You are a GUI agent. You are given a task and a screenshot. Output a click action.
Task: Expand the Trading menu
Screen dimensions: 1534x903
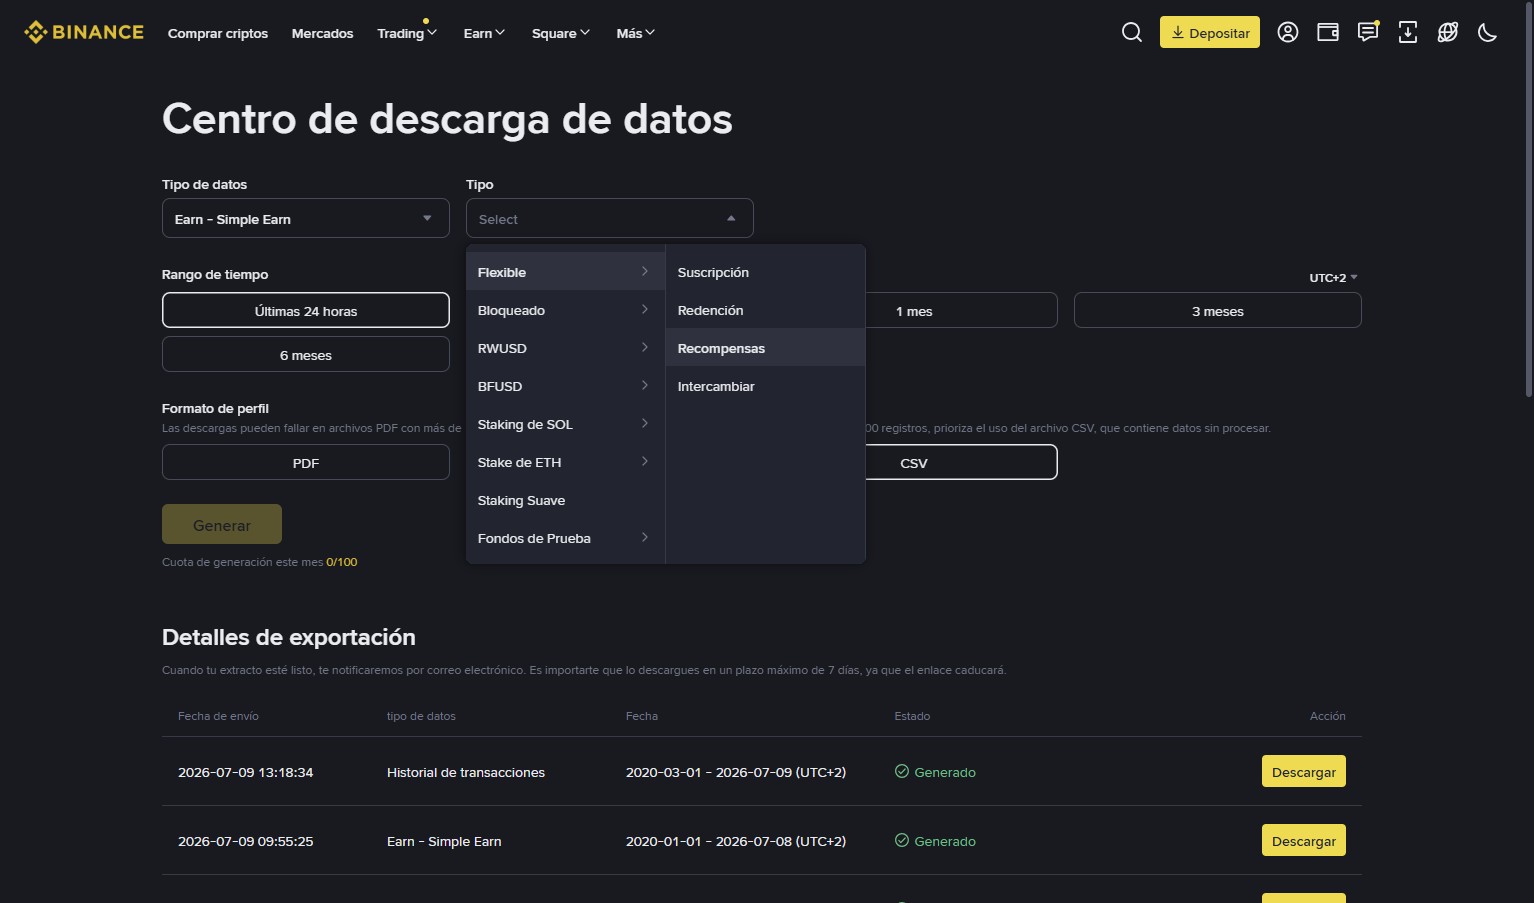click(x=407, y=33)
